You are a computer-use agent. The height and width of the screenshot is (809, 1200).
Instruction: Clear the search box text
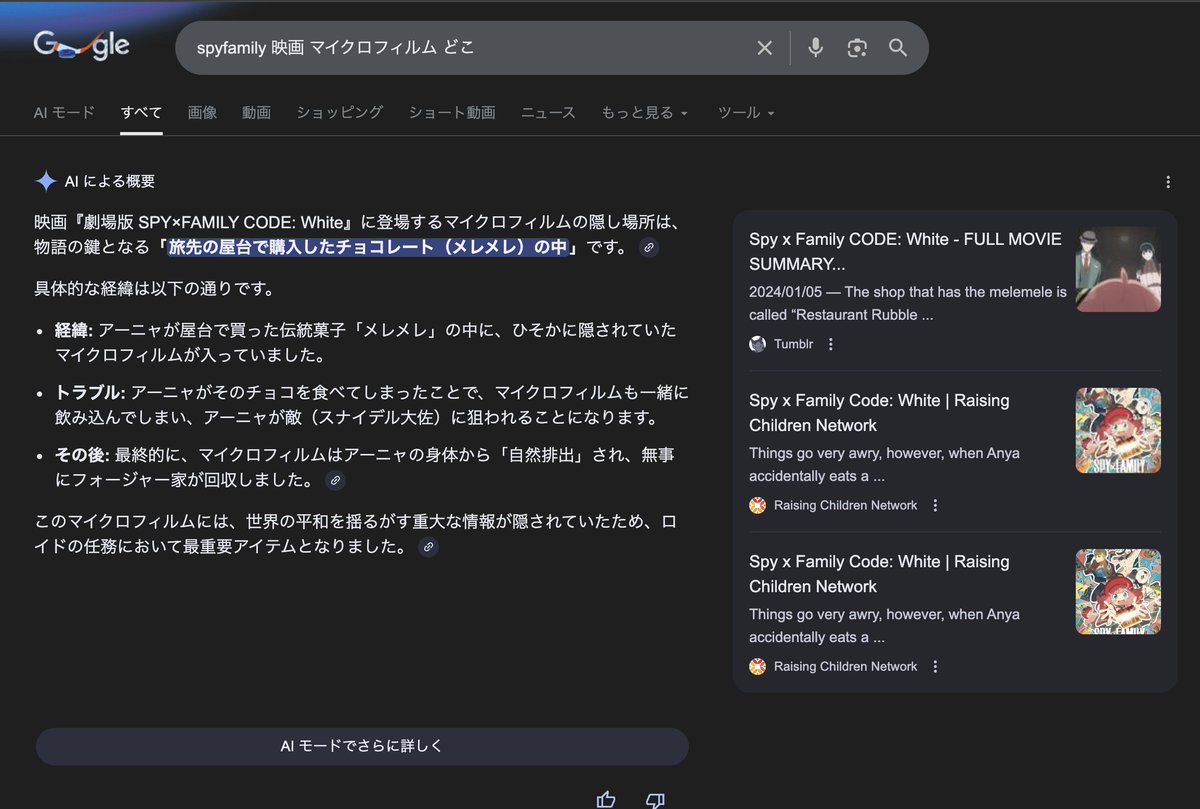[764, 48]
